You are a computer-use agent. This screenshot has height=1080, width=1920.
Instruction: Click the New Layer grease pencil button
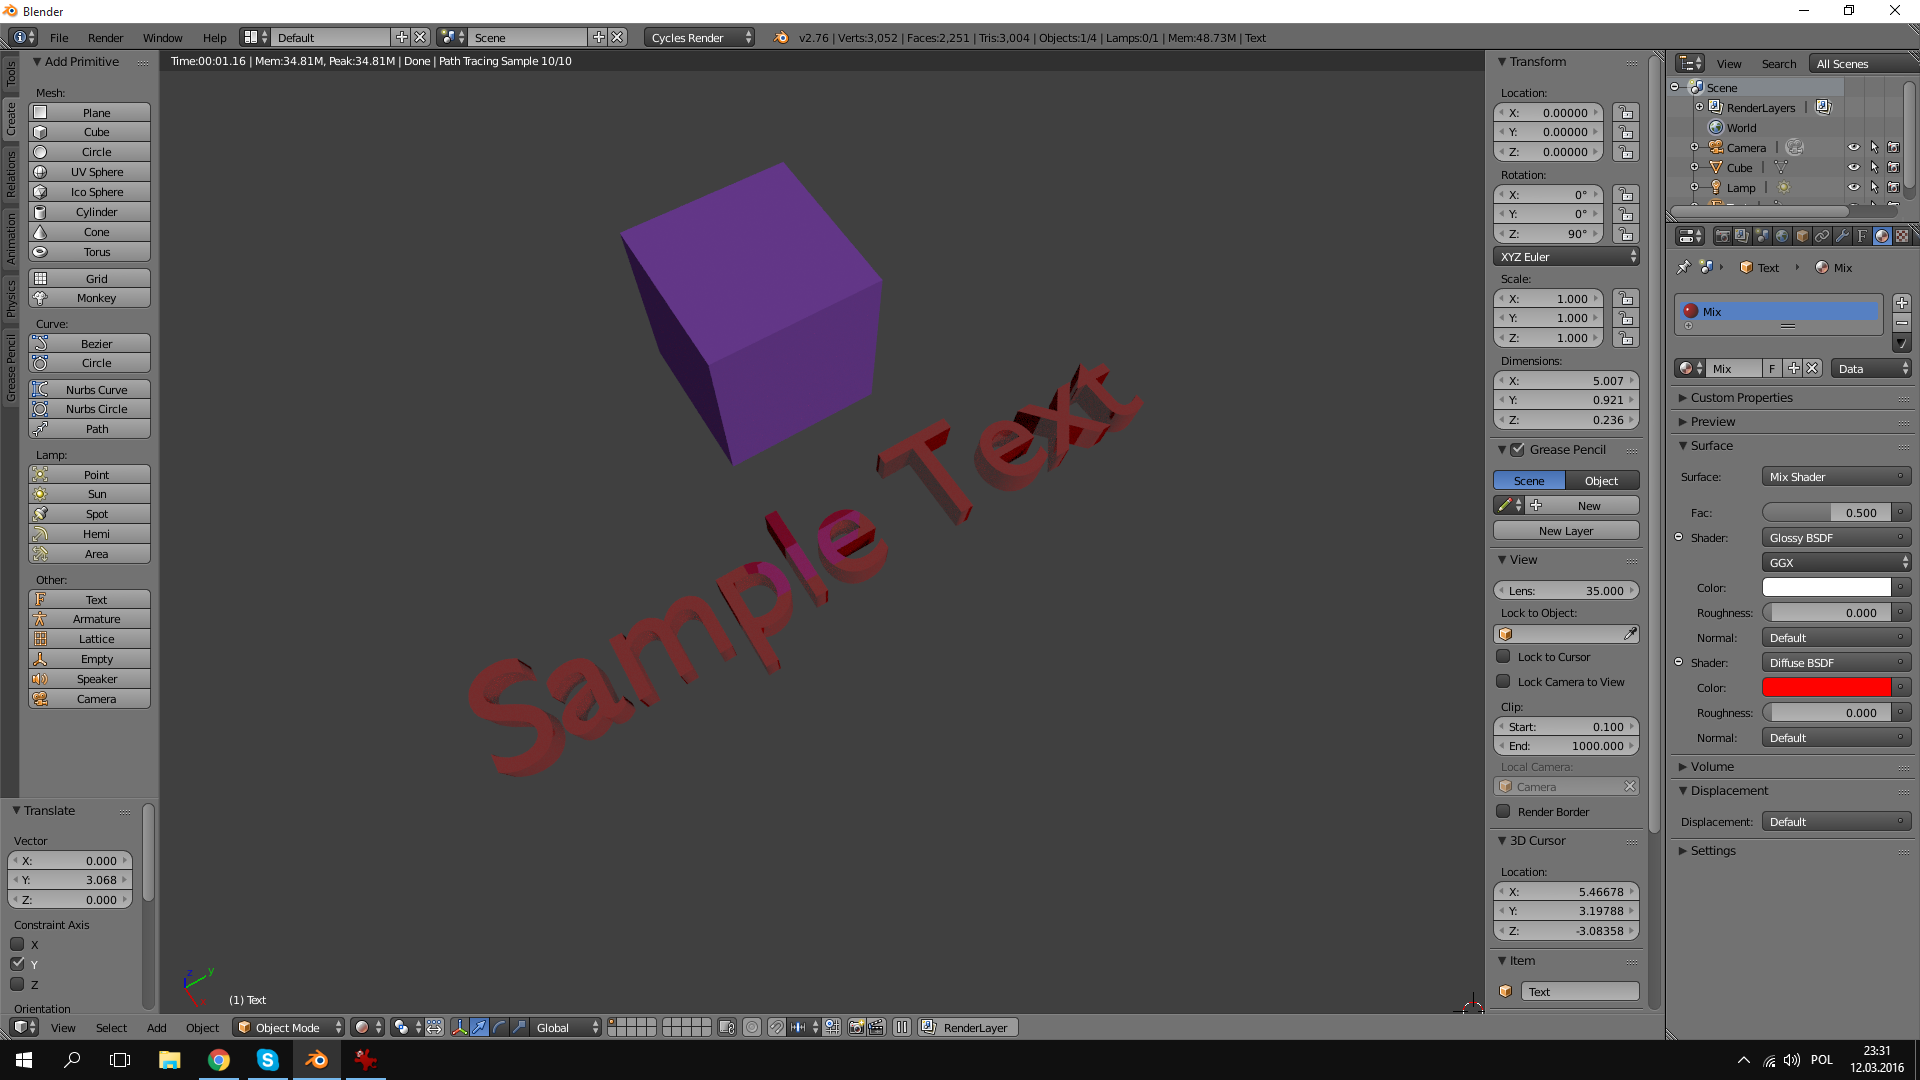[x=1565, y=530]
